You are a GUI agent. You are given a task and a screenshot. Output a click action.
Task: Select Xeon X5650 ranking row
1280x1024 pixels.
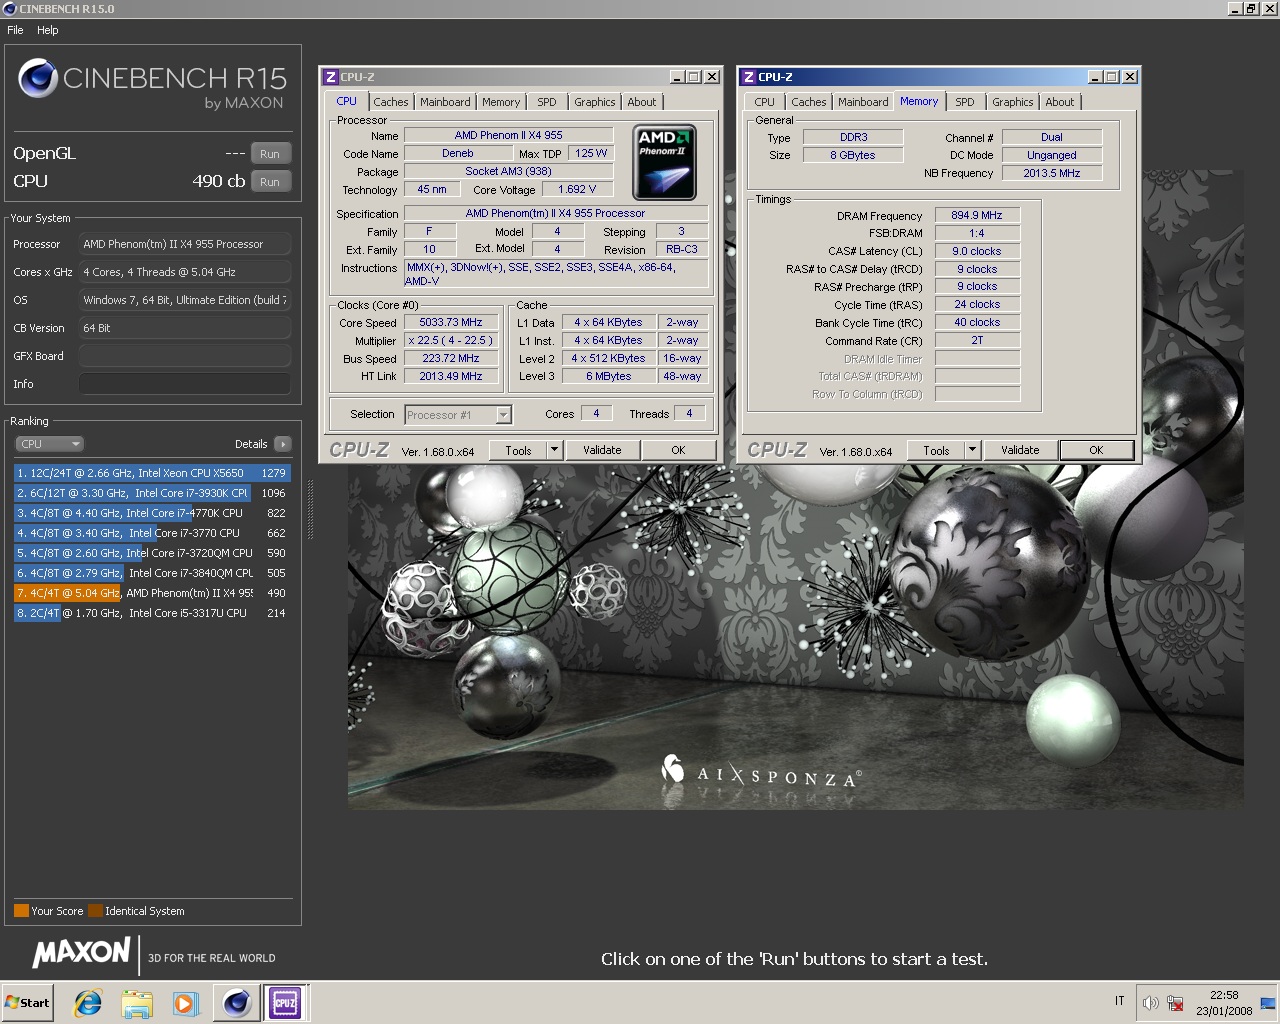click(152, 473)
